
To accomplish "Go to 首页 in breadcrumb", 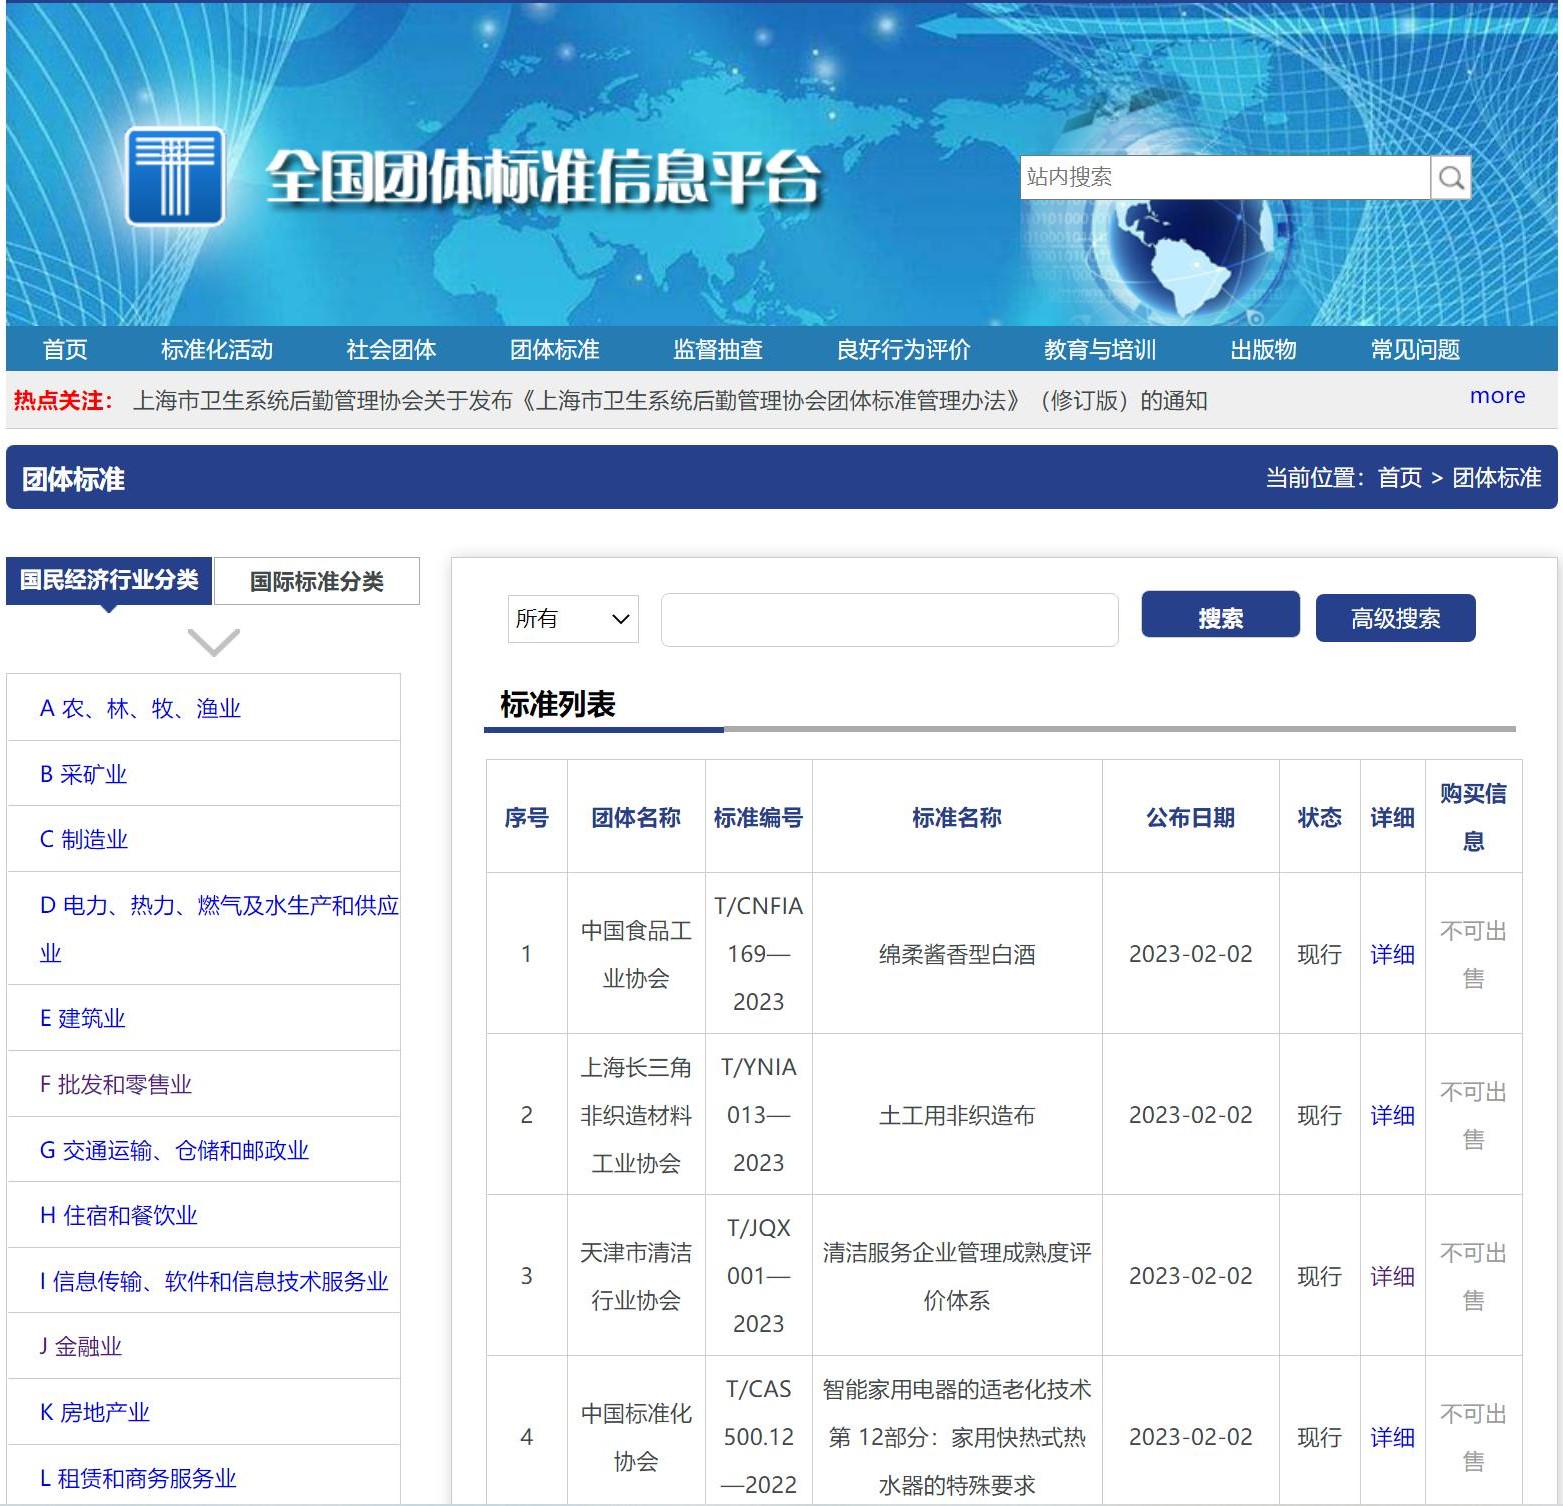I will coord(1400,478).
